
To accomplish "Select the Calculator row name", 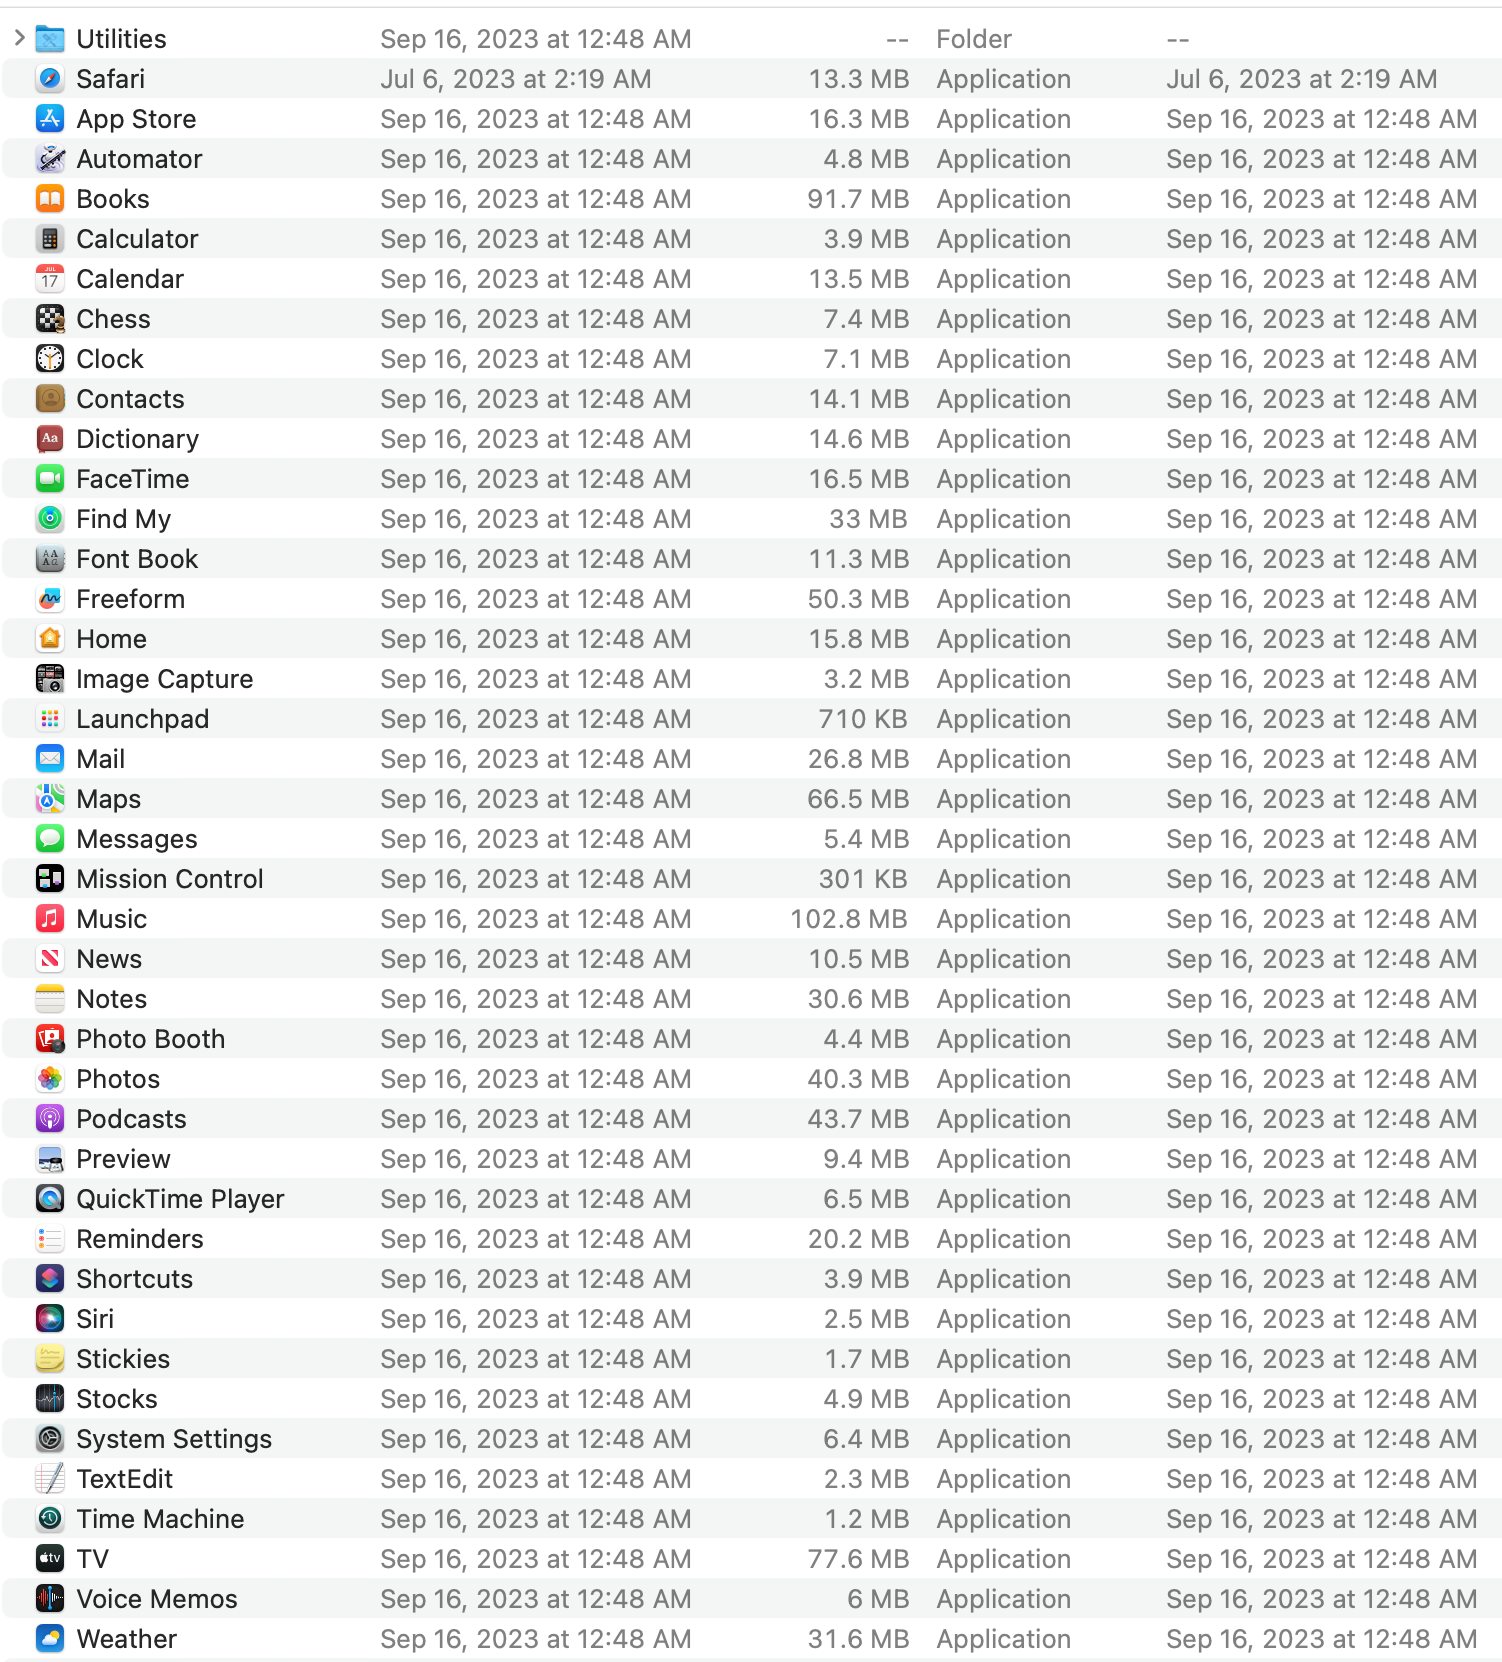I will click(137, 239).
